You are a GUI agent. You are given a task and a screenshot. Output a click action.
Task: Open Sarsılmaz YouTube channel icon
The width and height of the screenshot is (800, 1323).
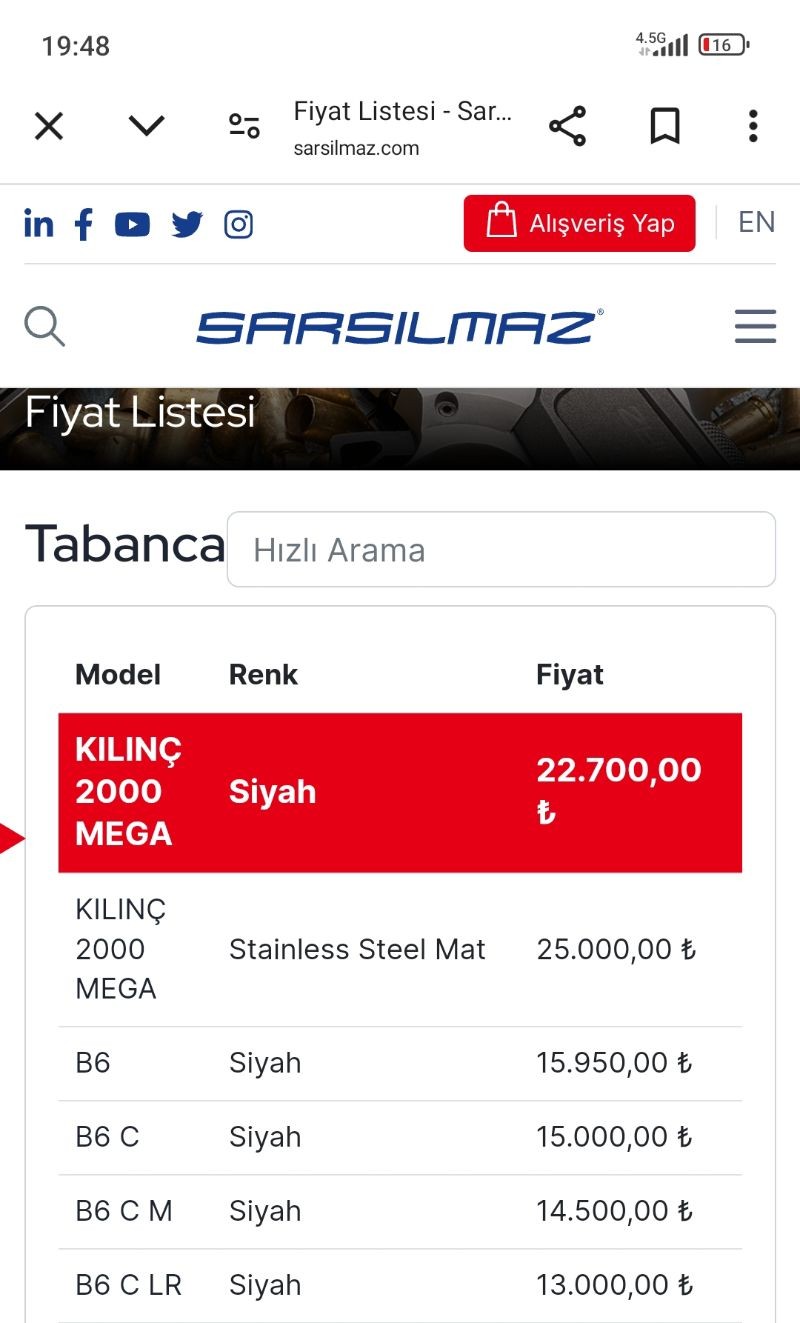pyautogui.click(x=132, y=224)
